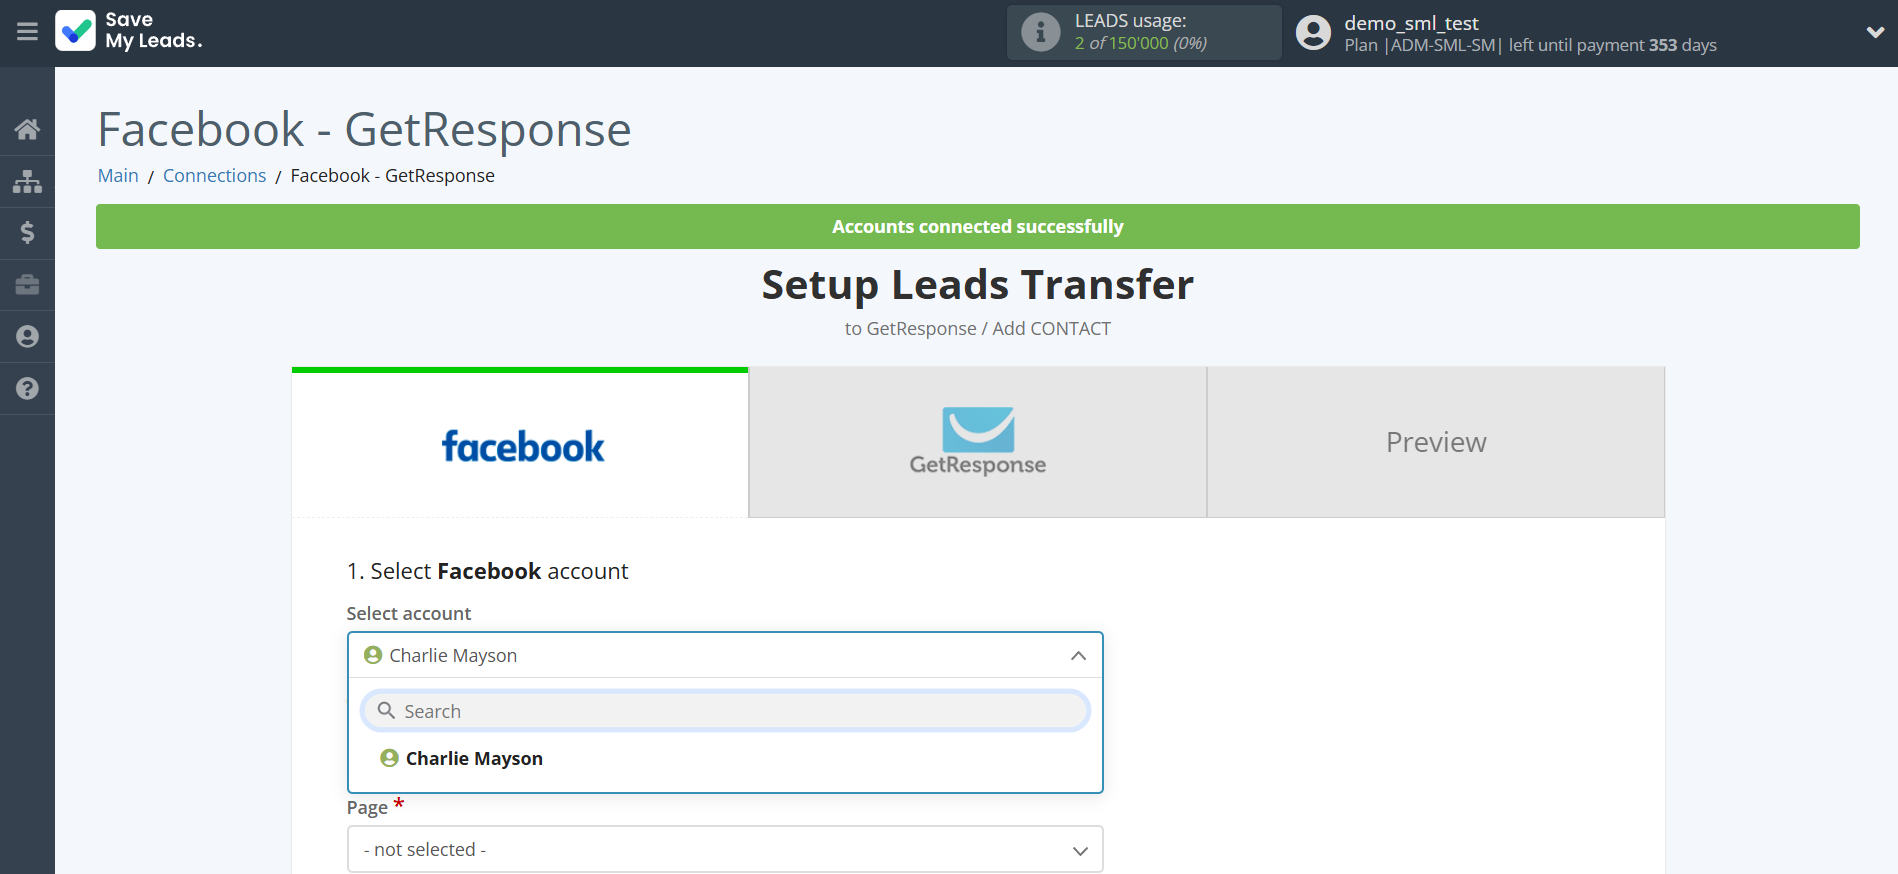Click the user avatar beside demo_sml_test

pyautogui.click(x=1313, y=33)
